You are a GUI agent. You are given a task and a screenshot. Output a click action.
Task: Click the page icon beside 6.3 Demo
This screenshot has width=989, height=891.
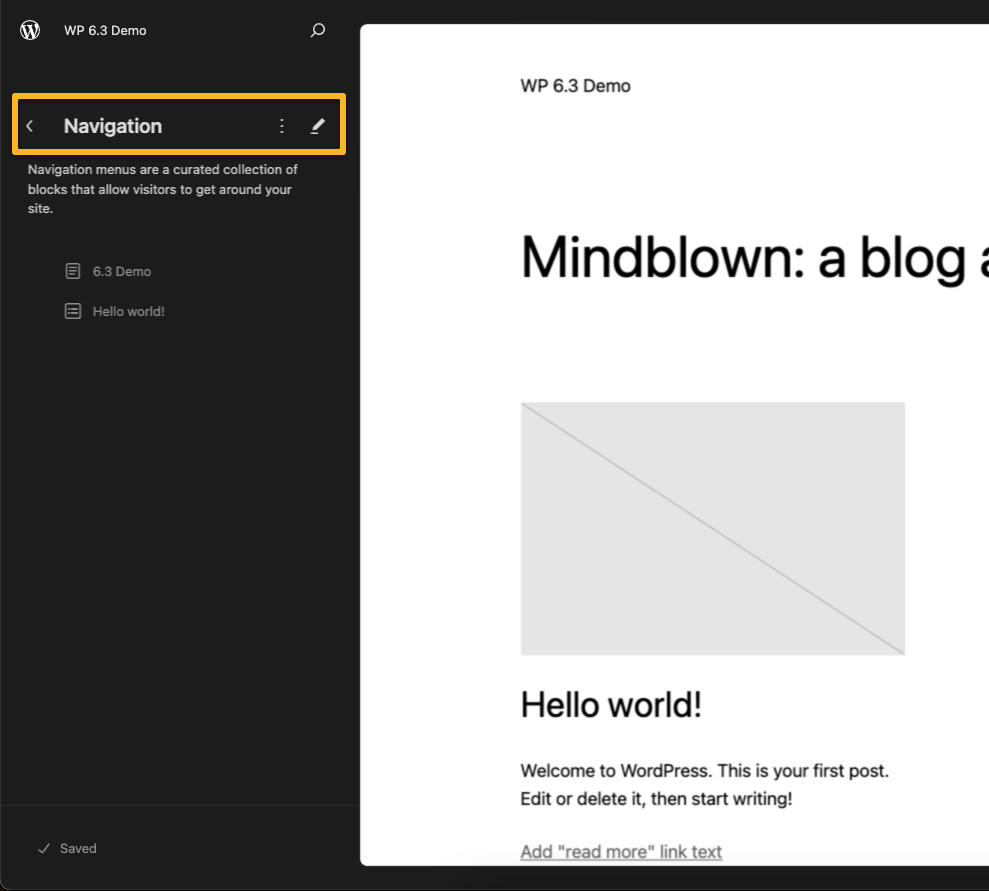point(72,270)
